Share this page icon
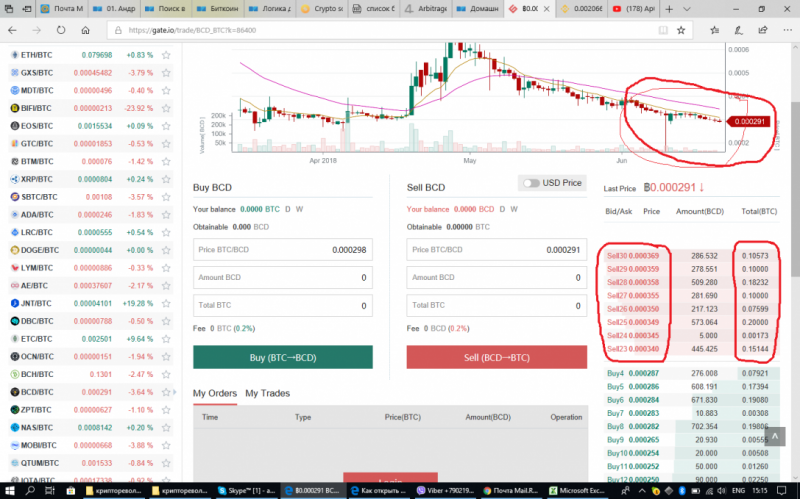 [x=763, y=30]
